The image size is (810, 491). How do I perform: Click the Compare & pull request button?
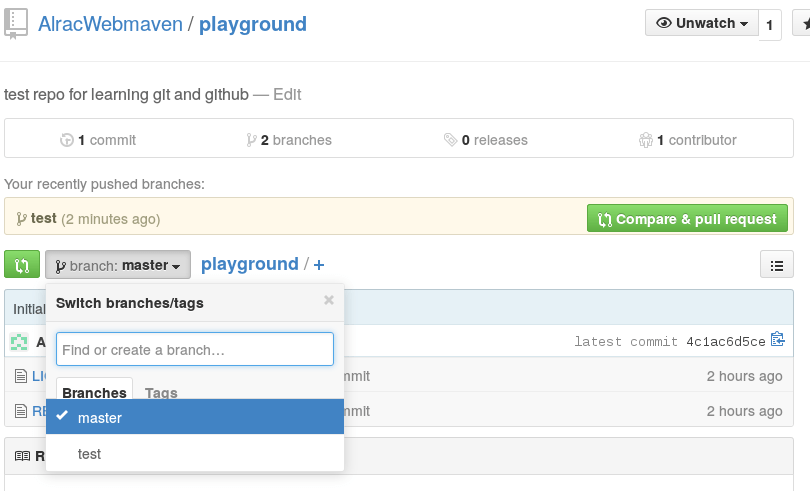(x=687, y=219)
